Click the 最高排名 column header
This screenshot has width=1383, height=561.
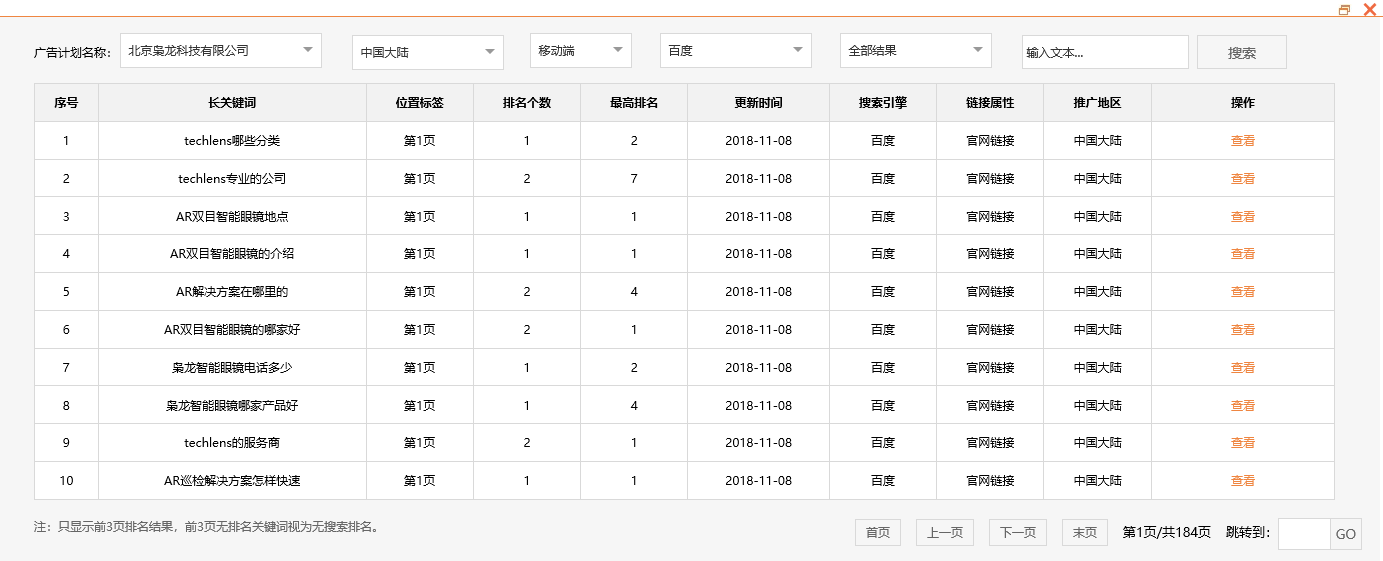coord(634,103)
